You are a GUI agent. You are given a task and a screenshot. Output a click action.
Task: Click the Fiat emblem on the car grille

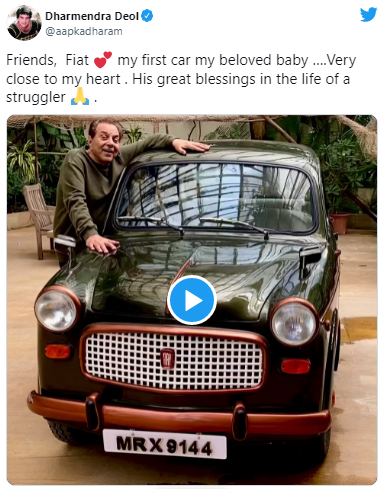click(167, 358)
